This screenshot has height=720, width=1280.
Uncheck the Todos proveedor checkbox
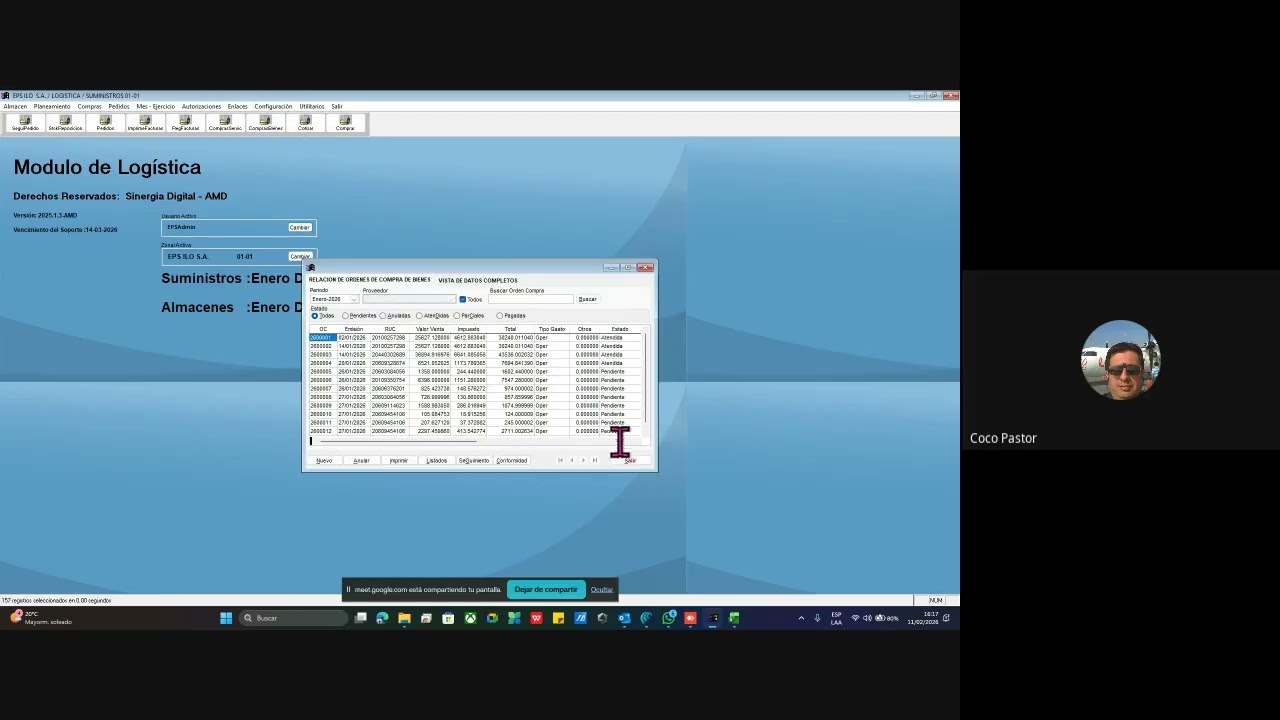(462, 299)
